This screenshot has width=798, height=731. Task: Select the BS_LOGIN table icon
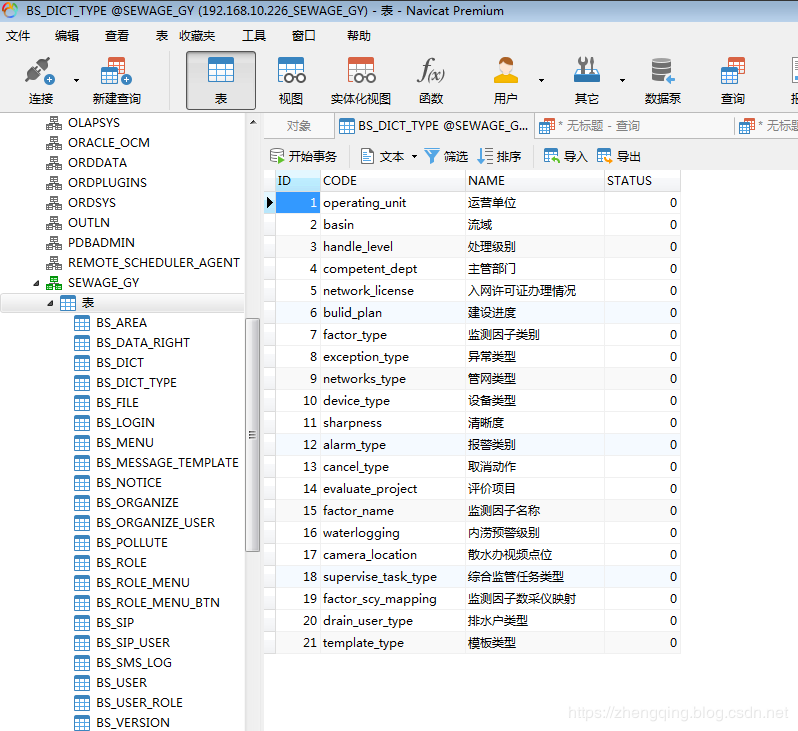pyautogui.click(x=82, y=423)
